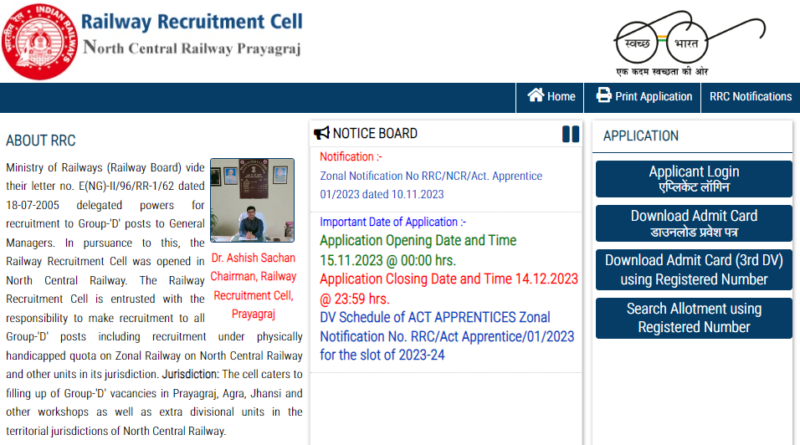This screenshot has height=445, width=800.
Task: Click the printer icon beside Print Application
Action: 604,96
